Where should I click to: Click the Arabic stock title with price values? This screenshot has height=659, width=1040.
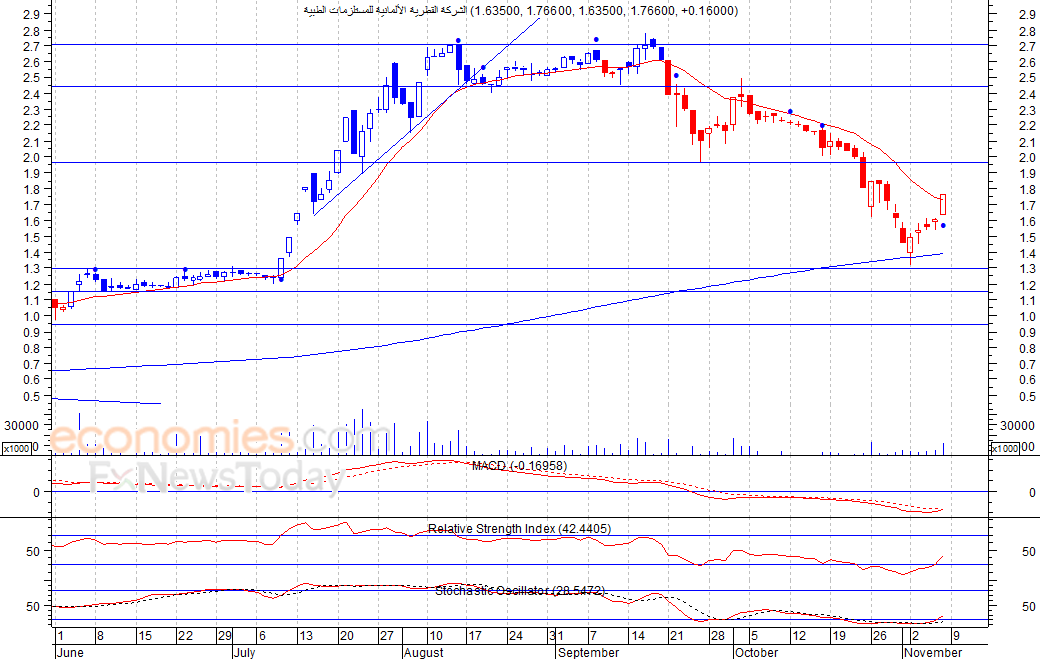pyautogui.click(x=521, y=11)
